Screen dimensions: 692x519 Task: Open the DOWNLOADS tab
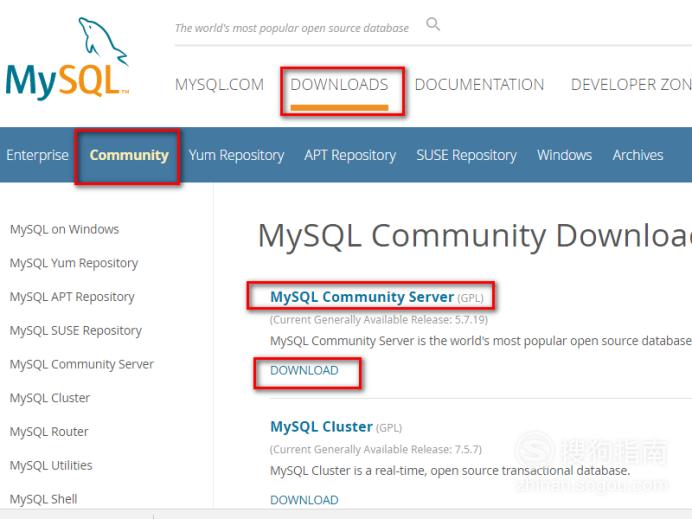(x=339, y=84)
